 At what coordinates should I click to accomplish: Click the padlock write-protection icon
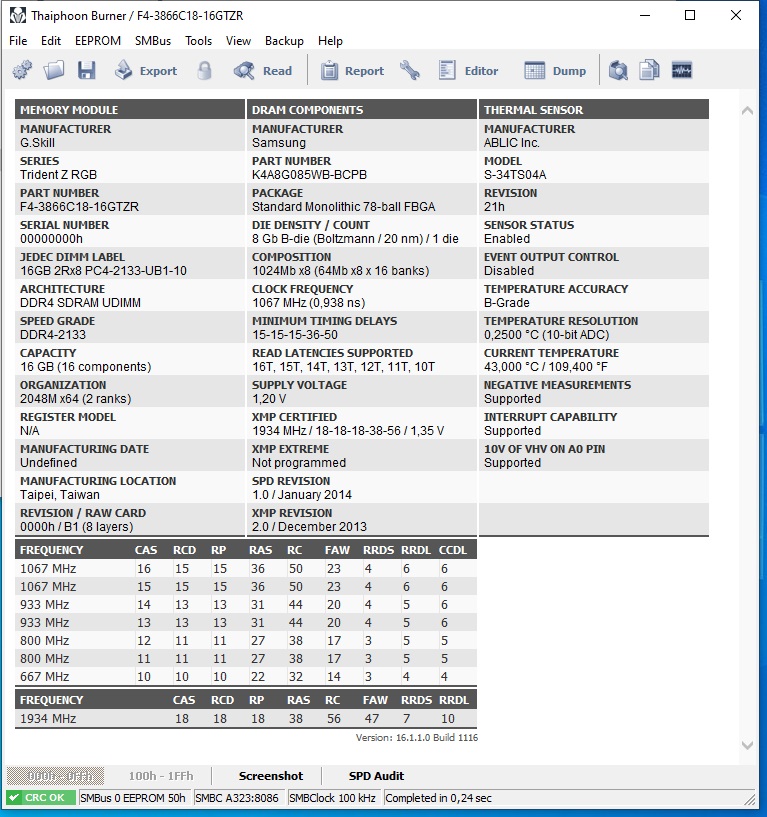click(x=205, y=70)
